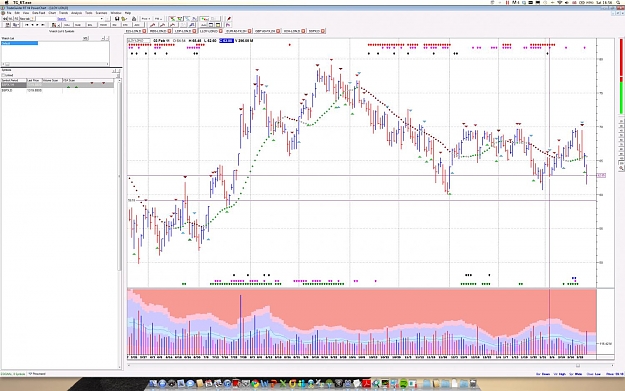Viewport: 625px width, 391px height.
Task: Open the Edit menu
Action: click(x=17, y=13)
